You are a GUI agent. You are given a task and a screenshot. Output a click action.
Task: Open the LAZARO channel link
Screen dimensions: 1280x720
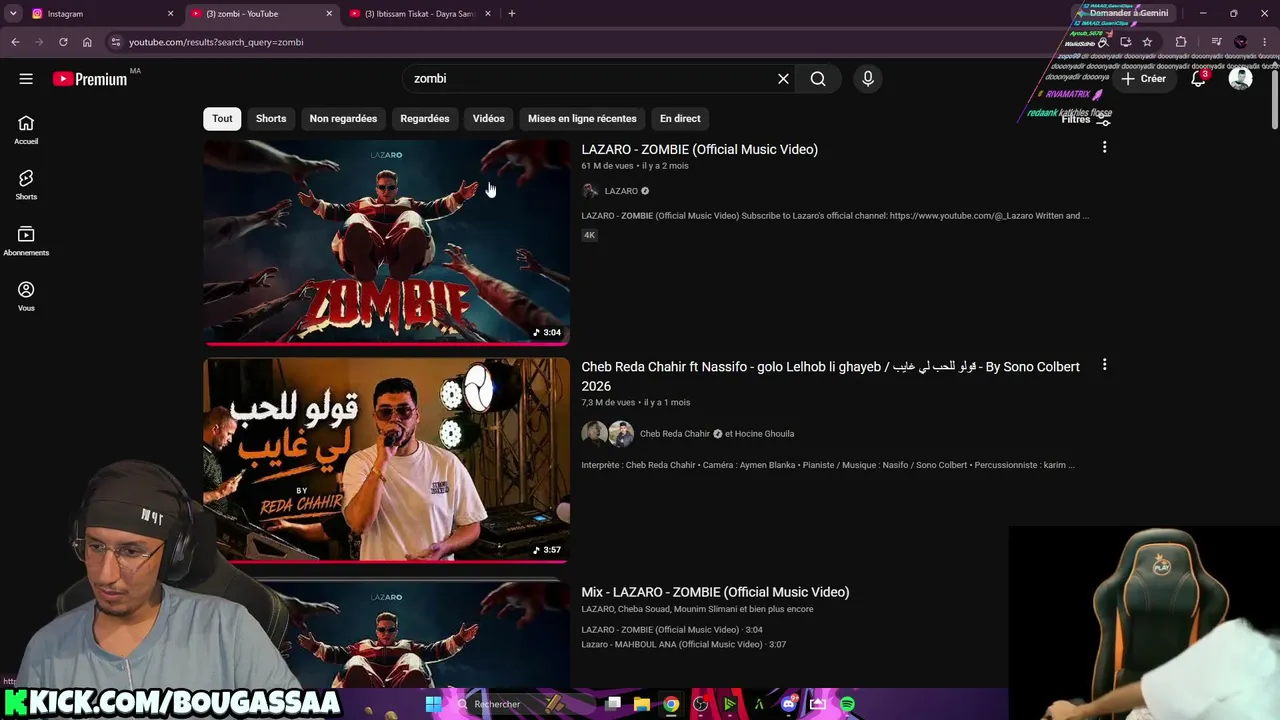point(621,191)
